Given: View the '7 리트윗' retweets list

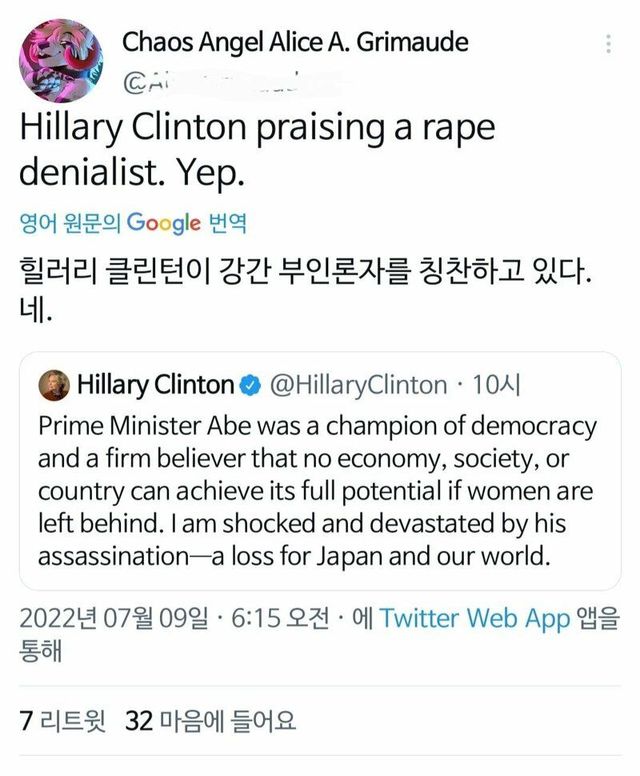Looking at the screenshot, I should (x=62, y=720).
